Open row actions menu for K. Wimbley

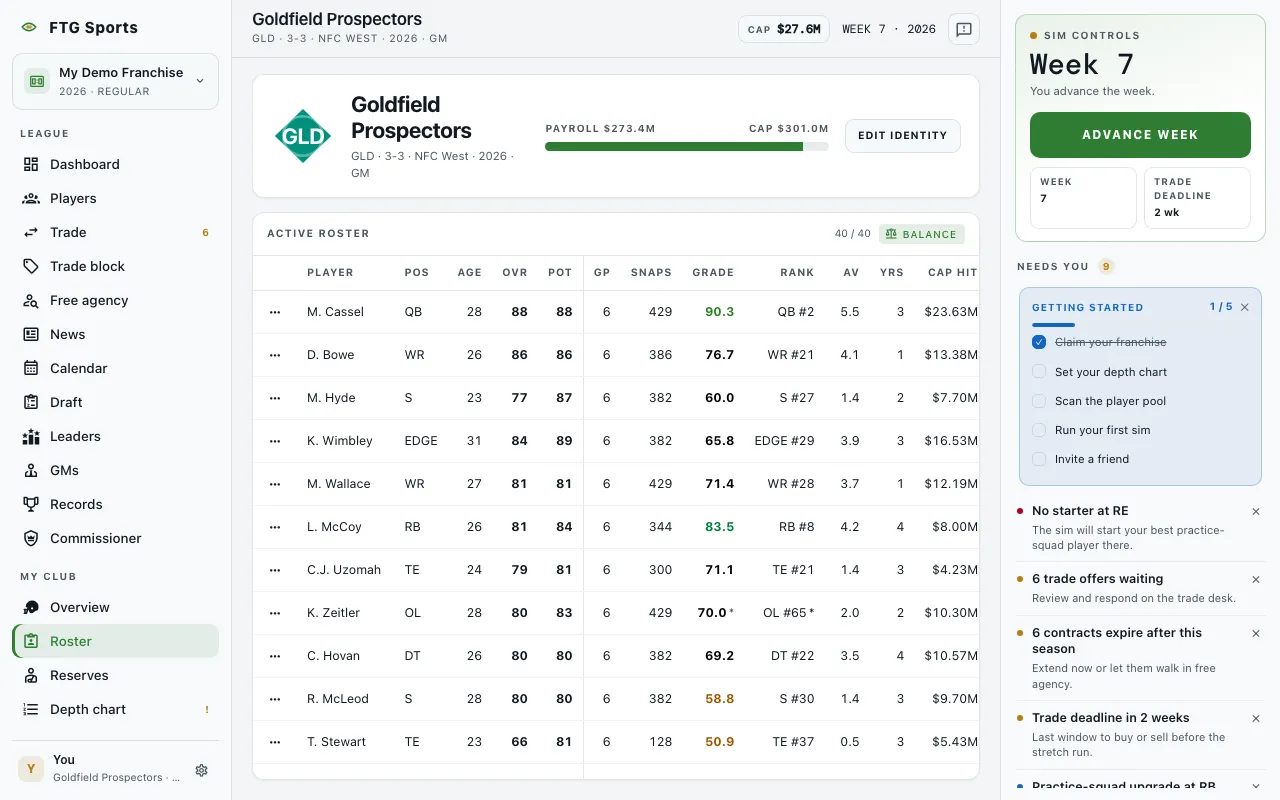tap(275, 441)
